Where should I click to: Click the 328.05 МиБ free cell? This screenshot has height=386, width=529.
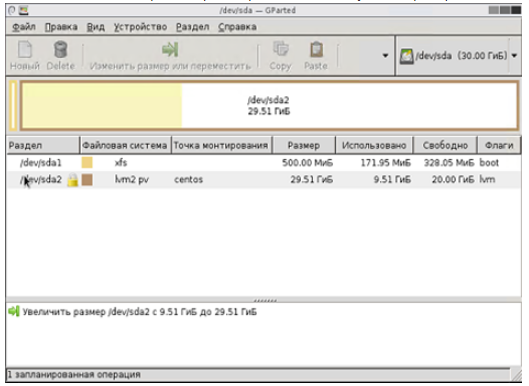tap(449, 163)
